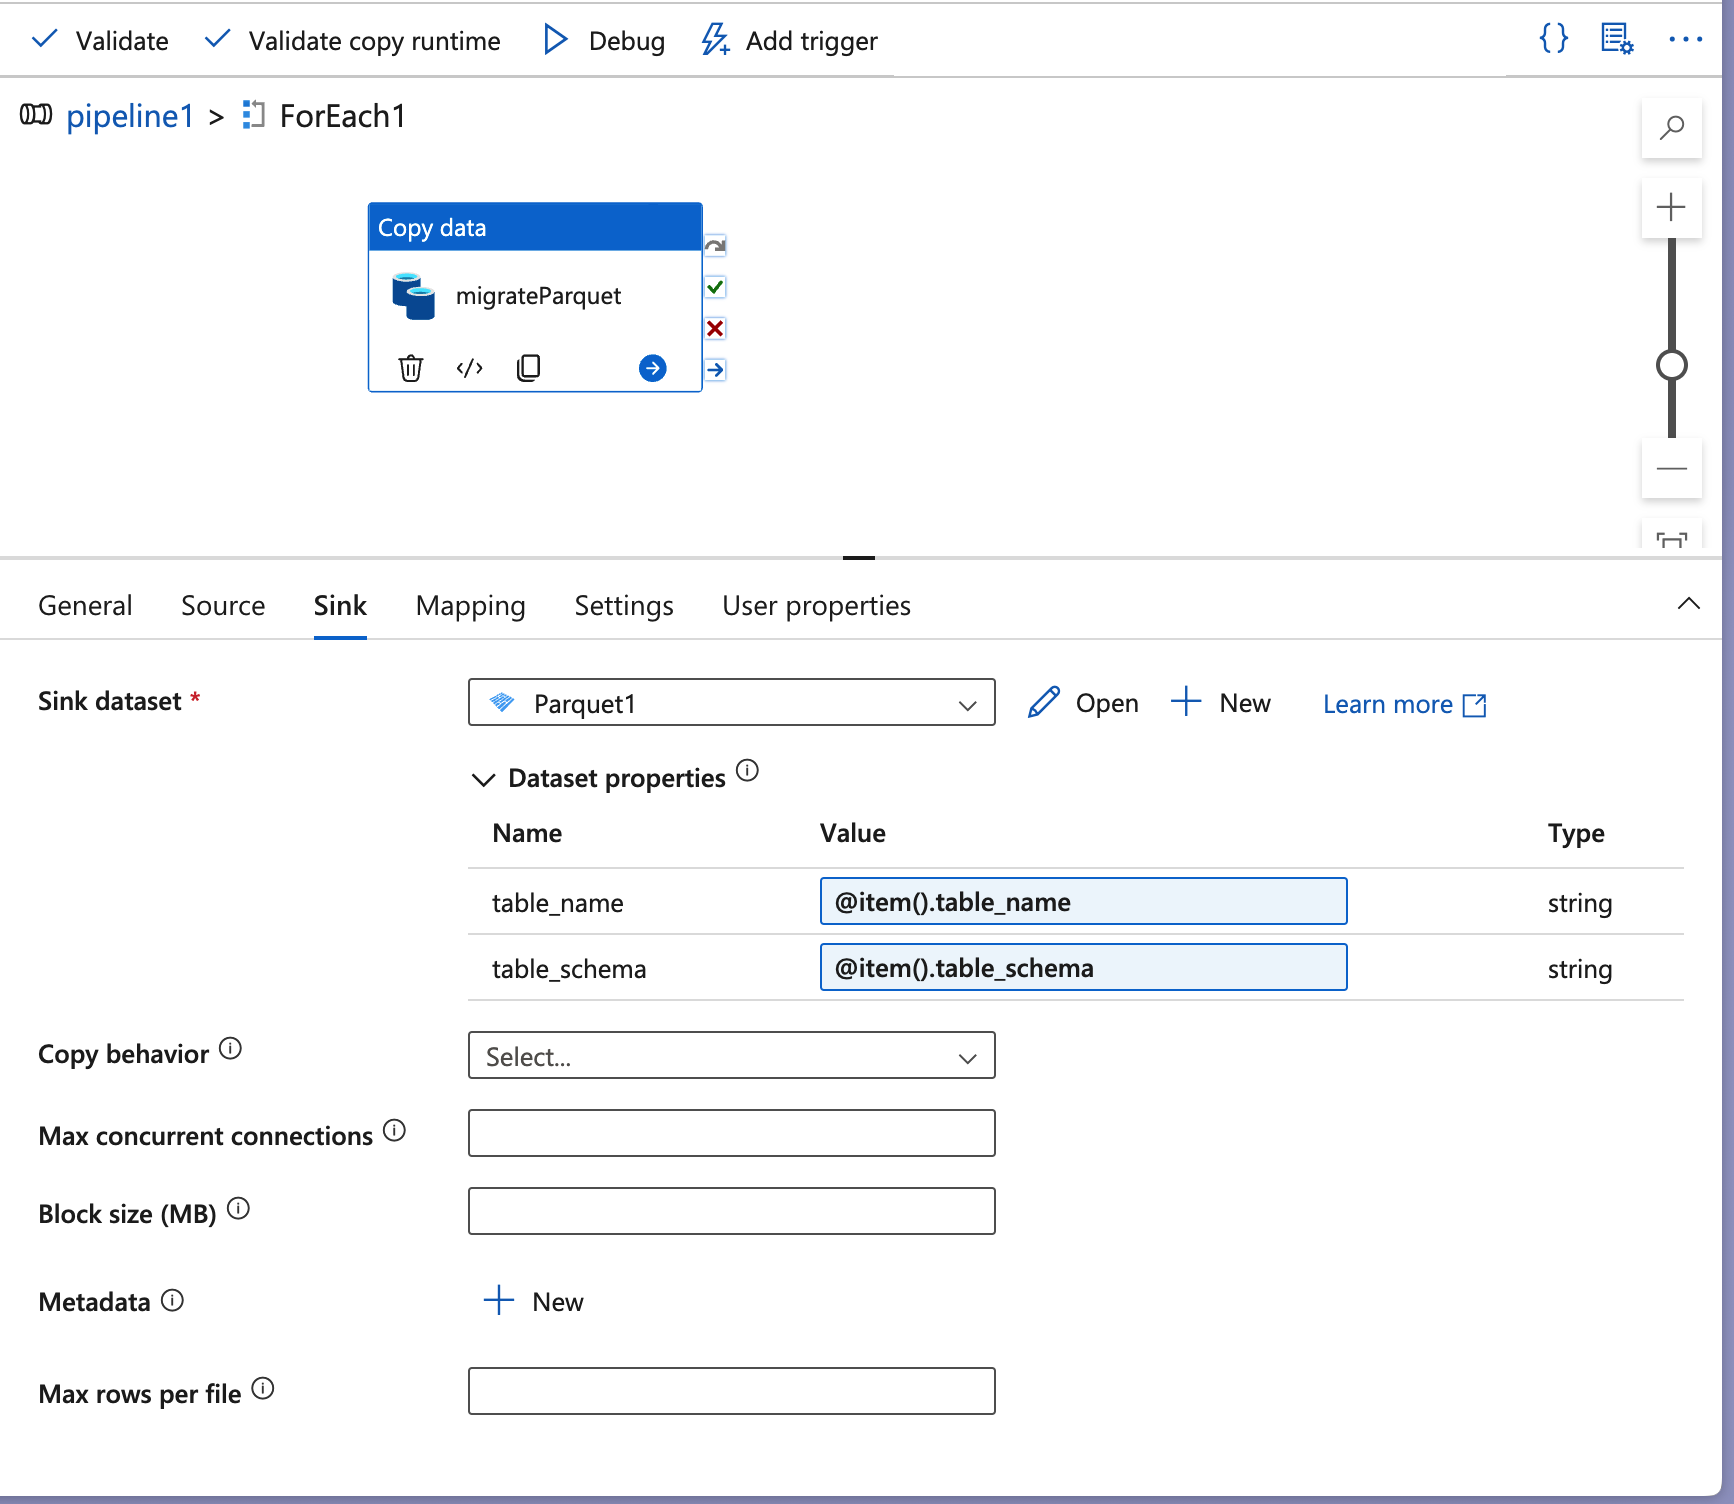1734x1504 pixels.
Task: Follow the Learn more link
Action: 1405,705
